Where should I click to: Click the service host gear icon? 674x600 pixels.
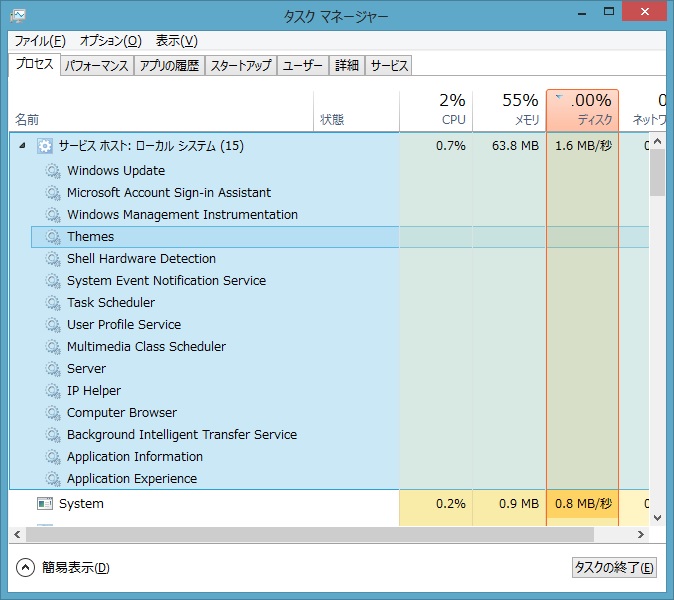(x=45, y=146)
